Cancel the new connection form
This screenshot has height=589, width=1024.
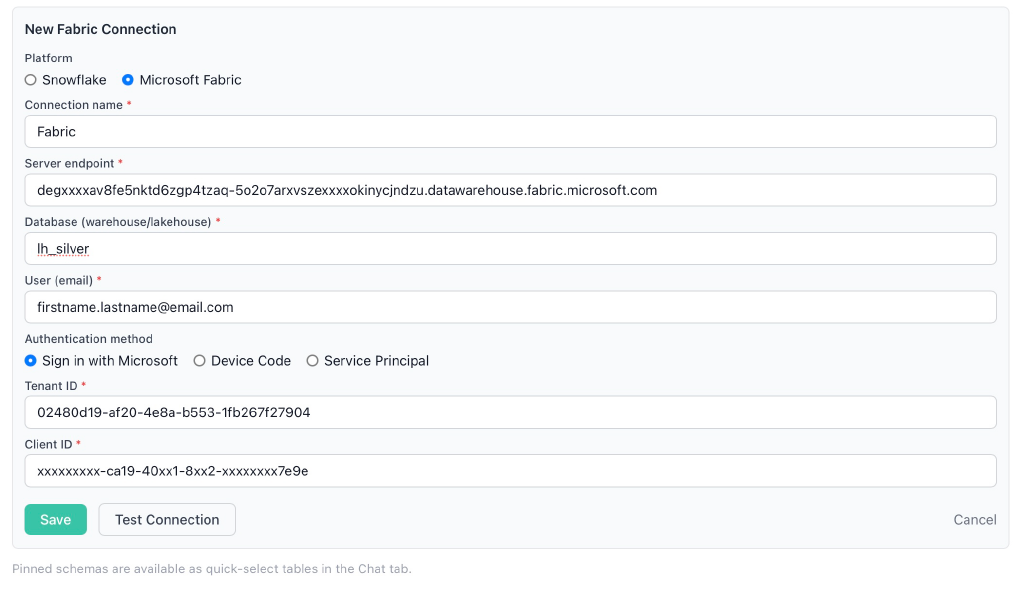pos(975,520)
